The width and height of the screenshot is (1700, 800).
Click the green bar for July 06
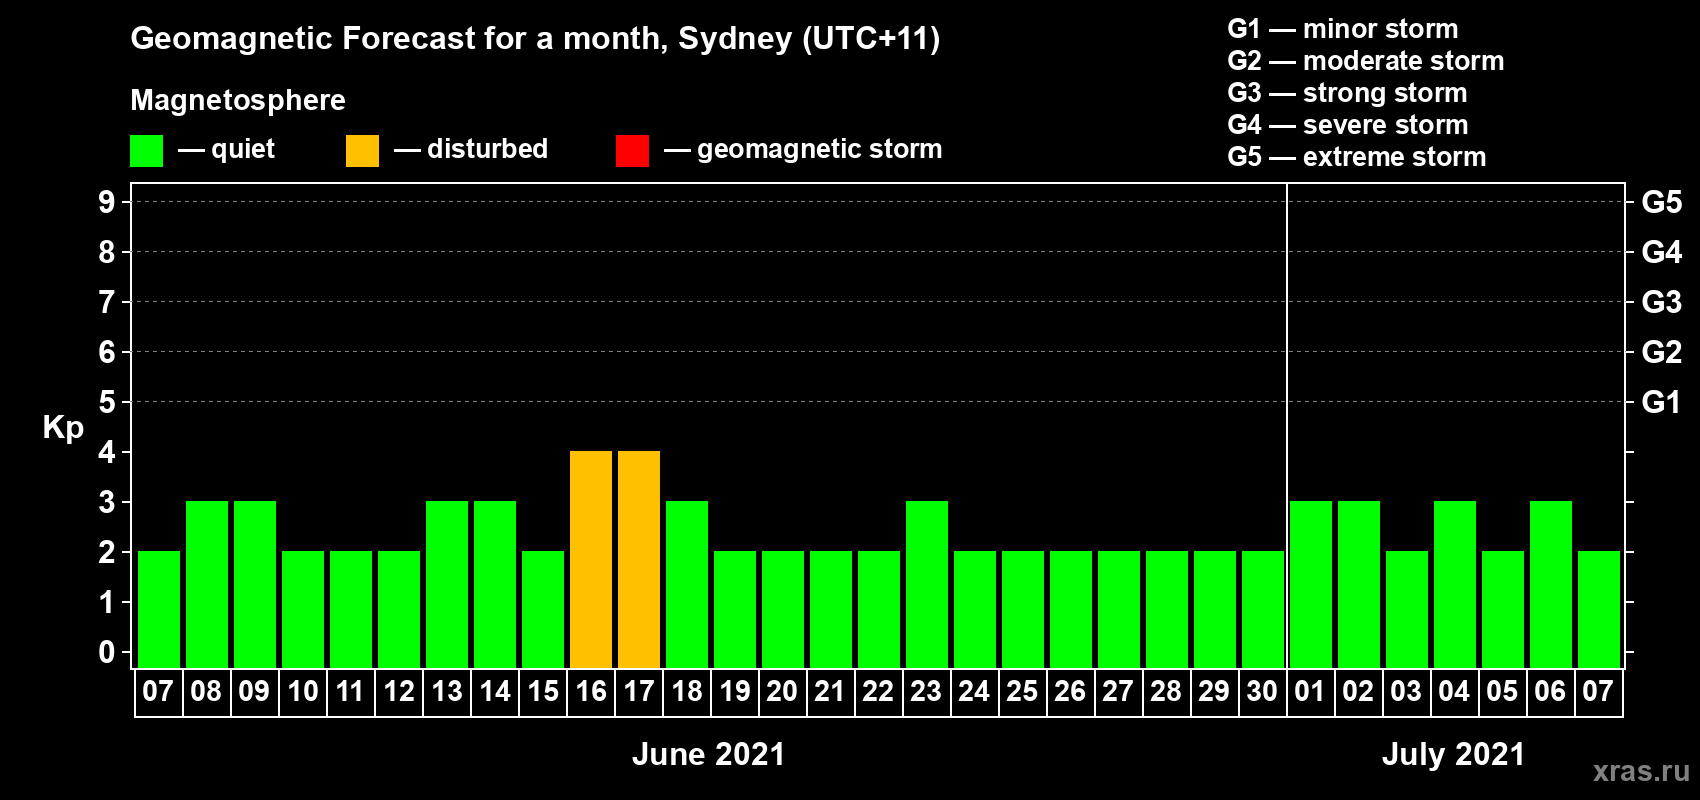point(1551,584)
